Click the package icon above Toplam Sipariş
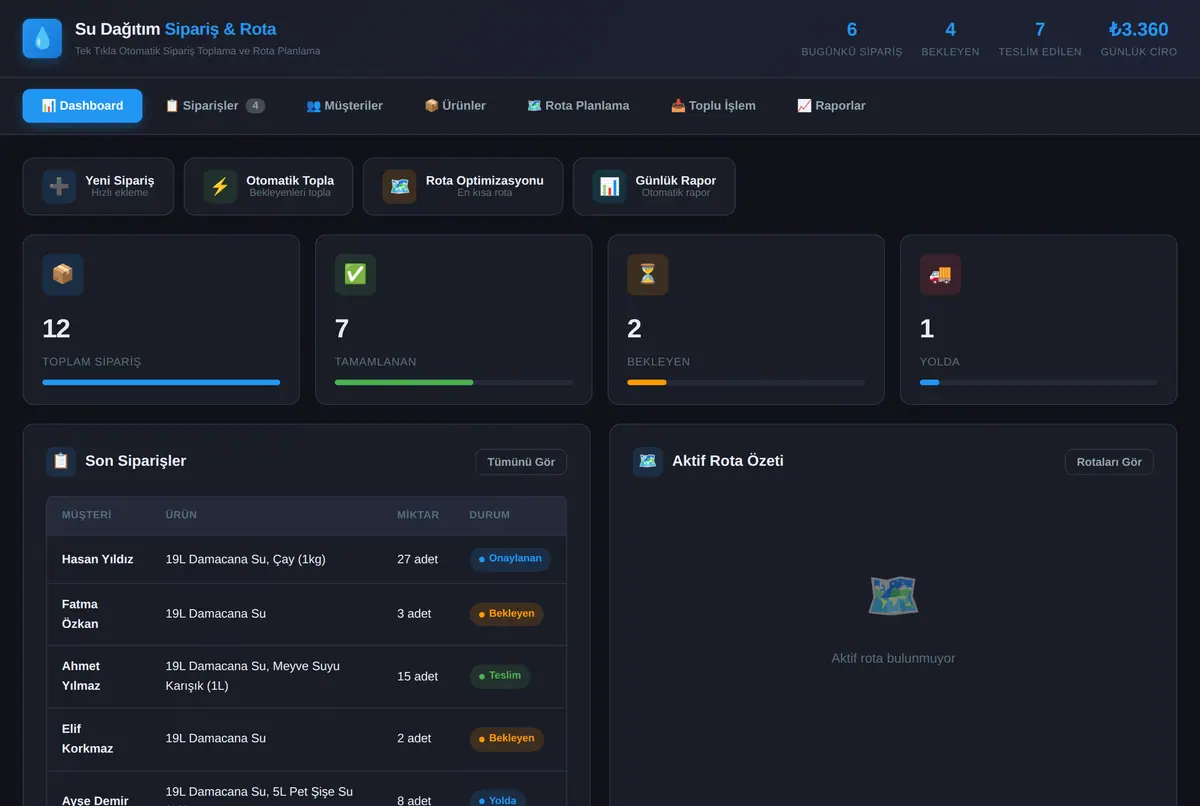Image resolution: width=1200 pixels, height=806 pixels. [x=63, y=274]
